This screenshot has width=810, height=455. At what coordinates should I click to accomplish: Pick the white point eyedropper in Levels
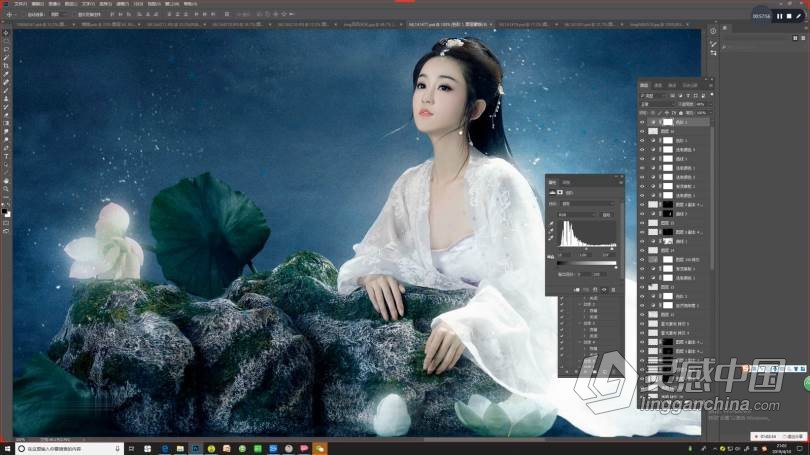click(552, 238)
